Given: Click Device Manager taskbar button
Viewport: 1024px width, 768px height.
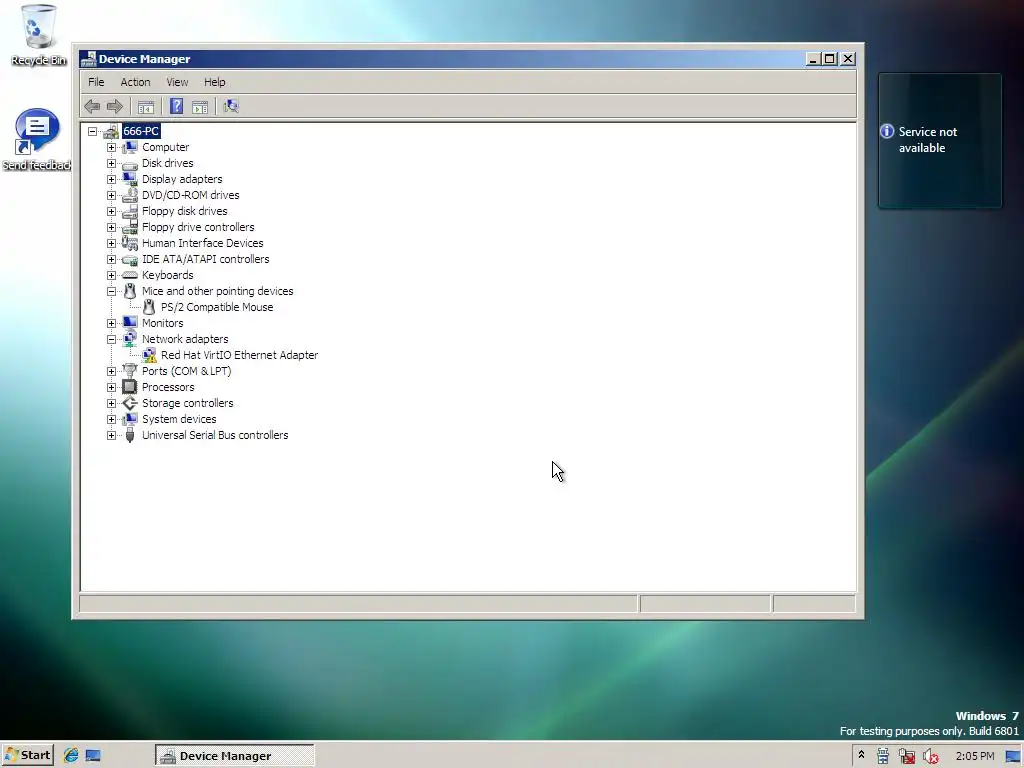Looking at the screenshot, I should pos(234,756).
